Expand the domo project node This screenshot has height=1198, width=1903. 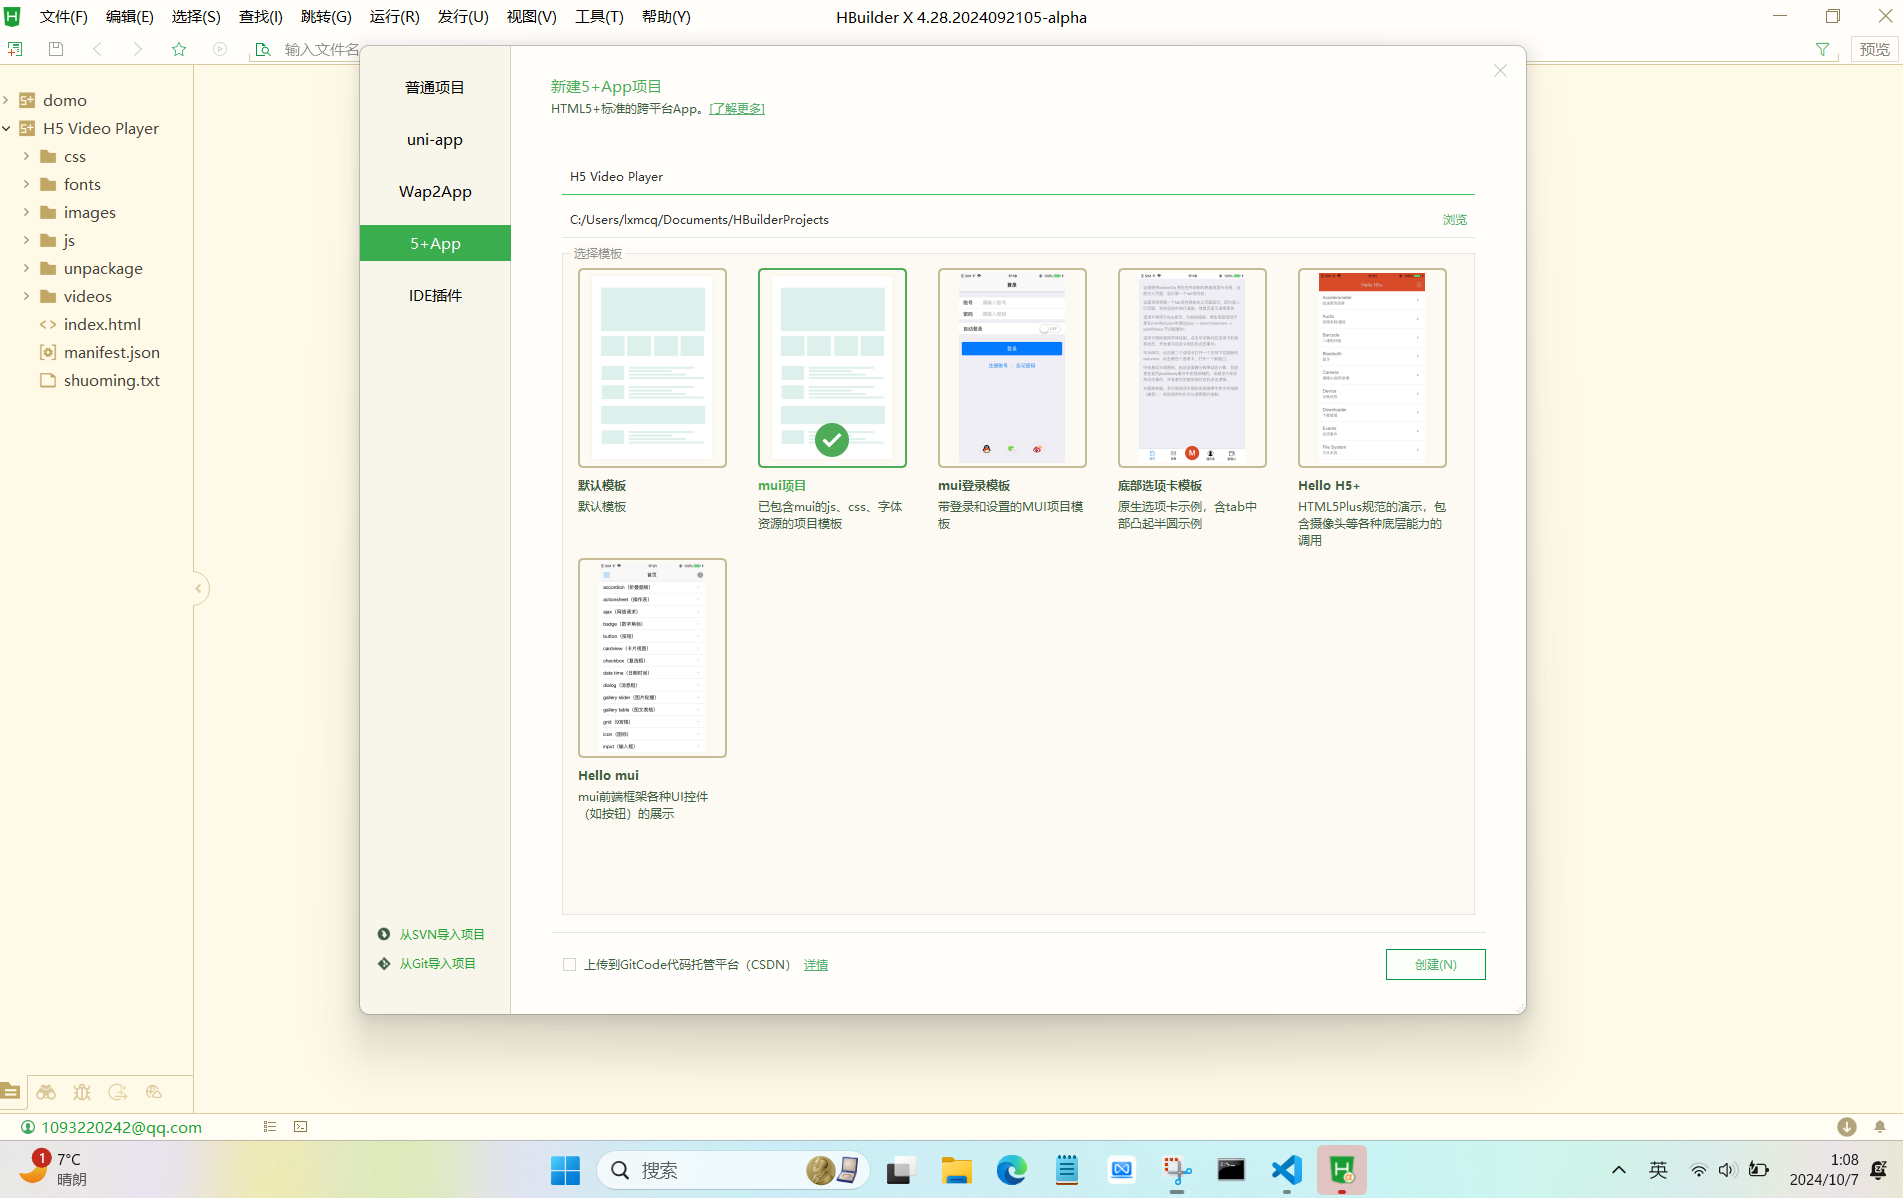click(7, 100)
